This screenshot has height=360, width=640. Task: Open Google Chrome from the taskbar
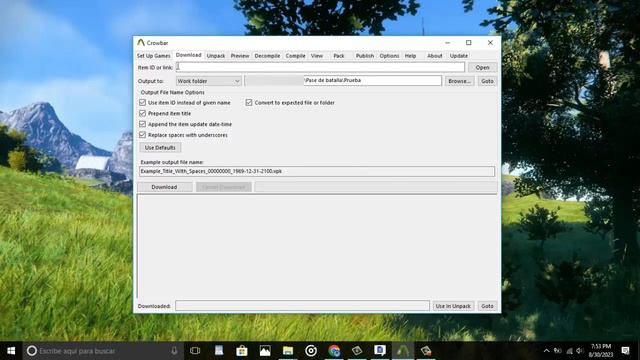(x=334, y=351)
